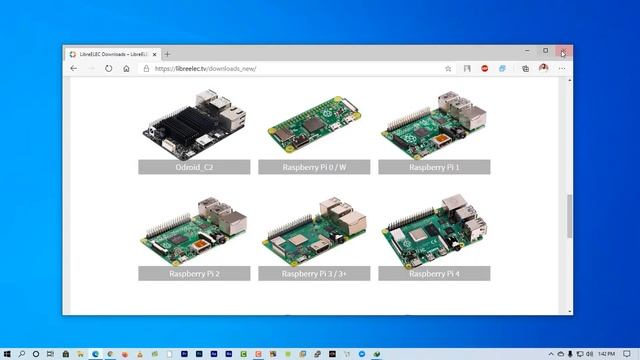Choose the Raspberry Pi 1 button
The image size is (640, 360).
tap(434, 167)
